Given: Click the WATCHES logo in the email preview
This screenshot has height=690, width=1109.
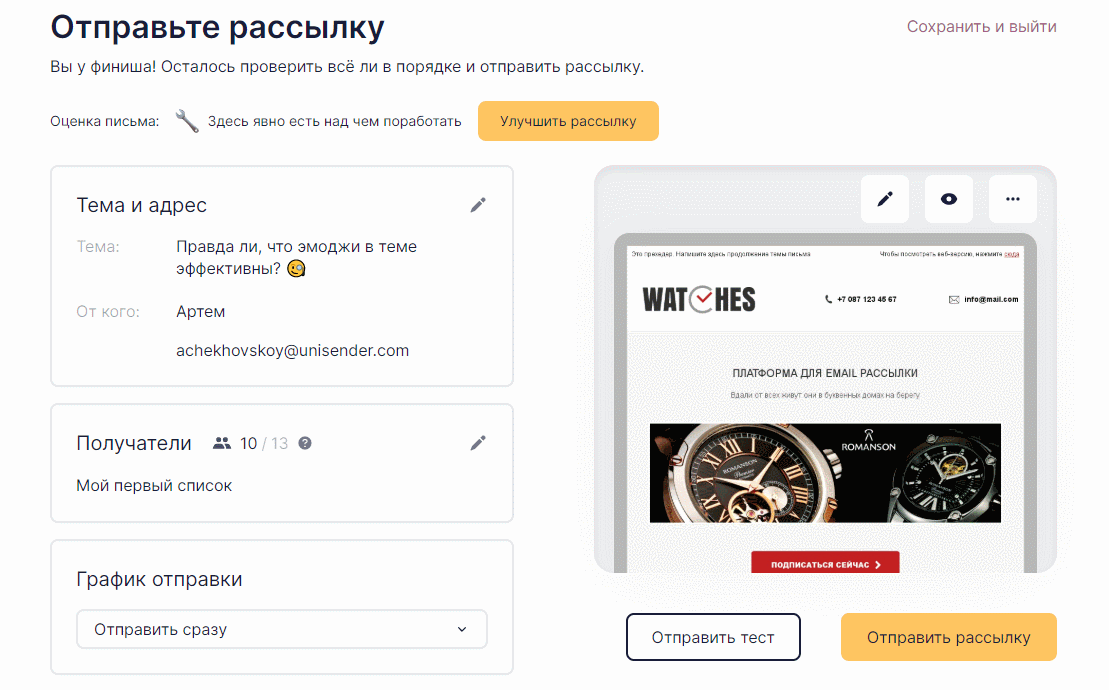Looking at the screenshot, I should [699, 299].
